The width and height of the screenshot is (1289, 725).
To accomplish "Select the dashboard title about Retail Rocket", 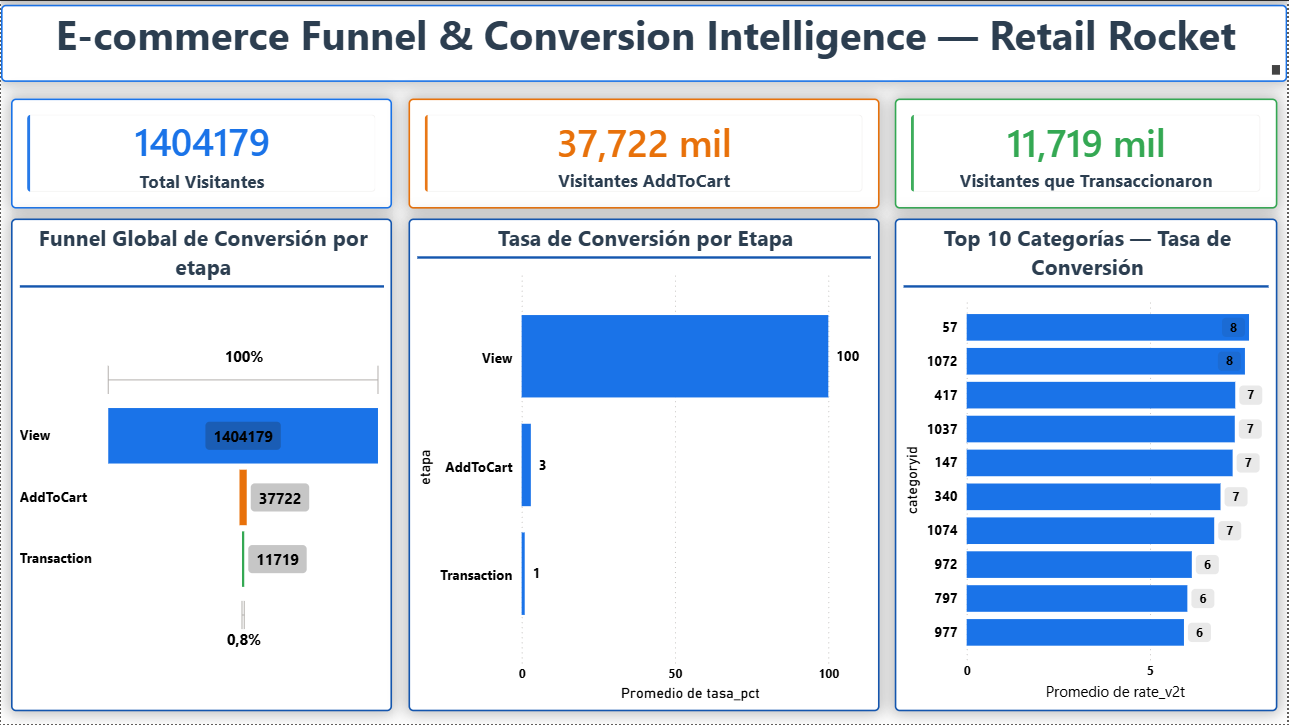I will pos(645,38).
